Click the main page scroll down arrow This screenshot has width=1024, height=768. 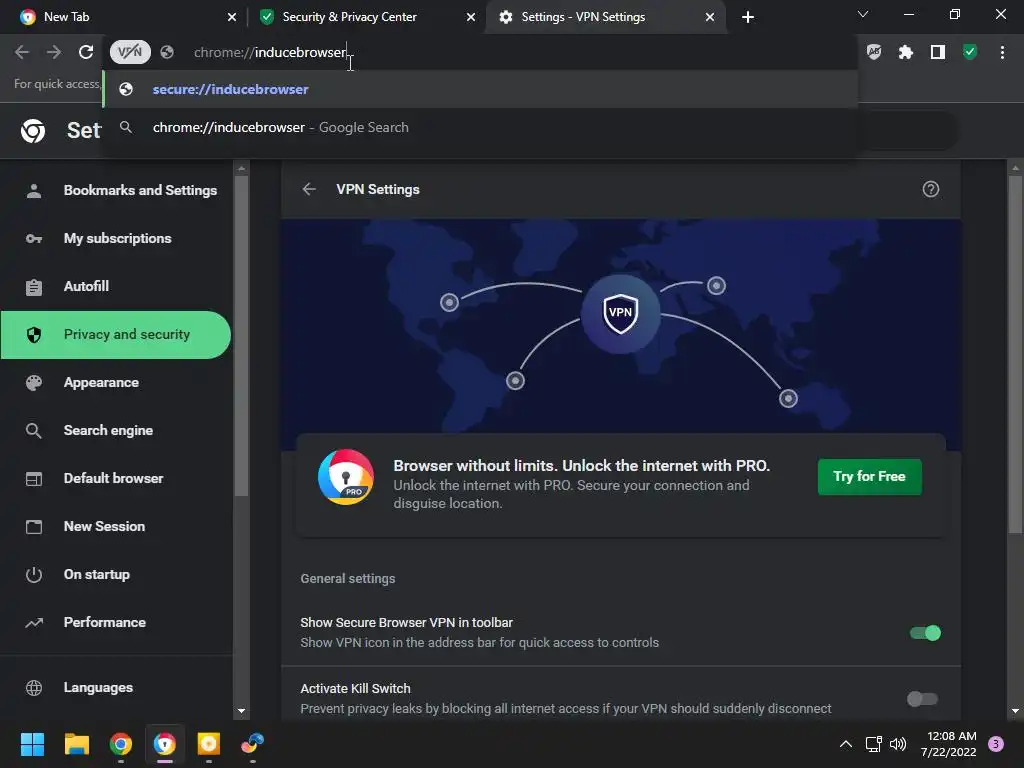1015,711
